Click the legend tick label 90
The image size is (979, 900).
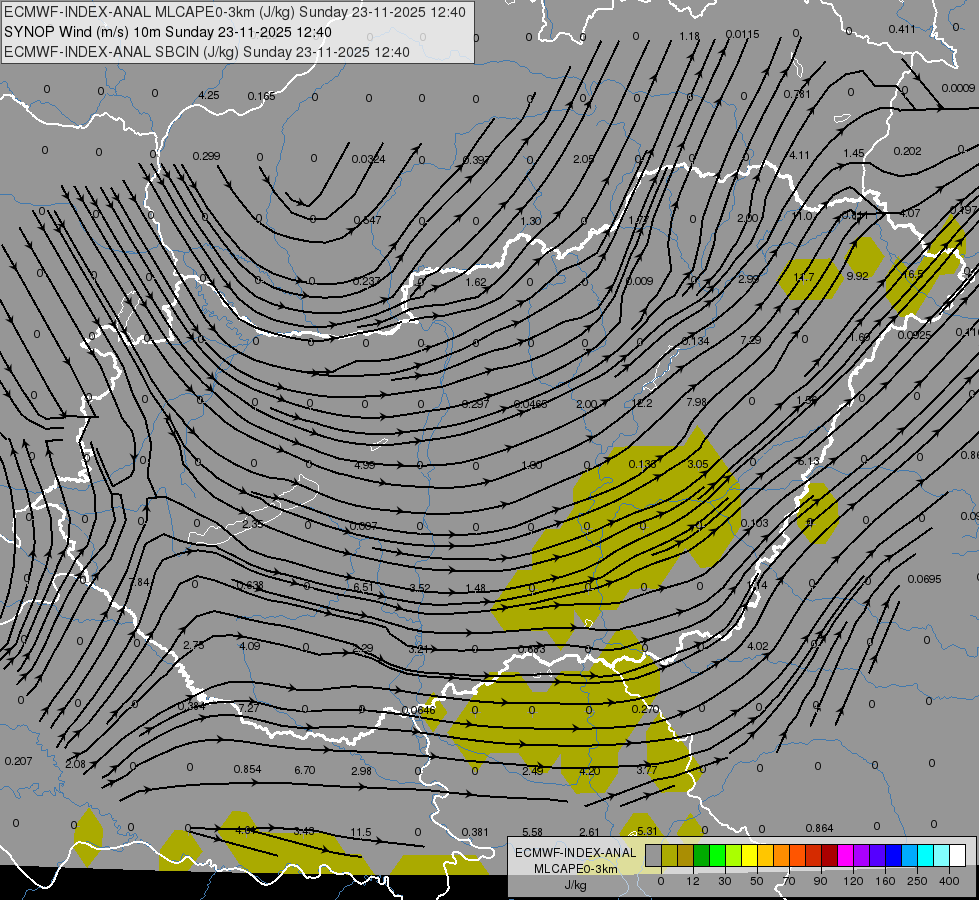point(820,881)
